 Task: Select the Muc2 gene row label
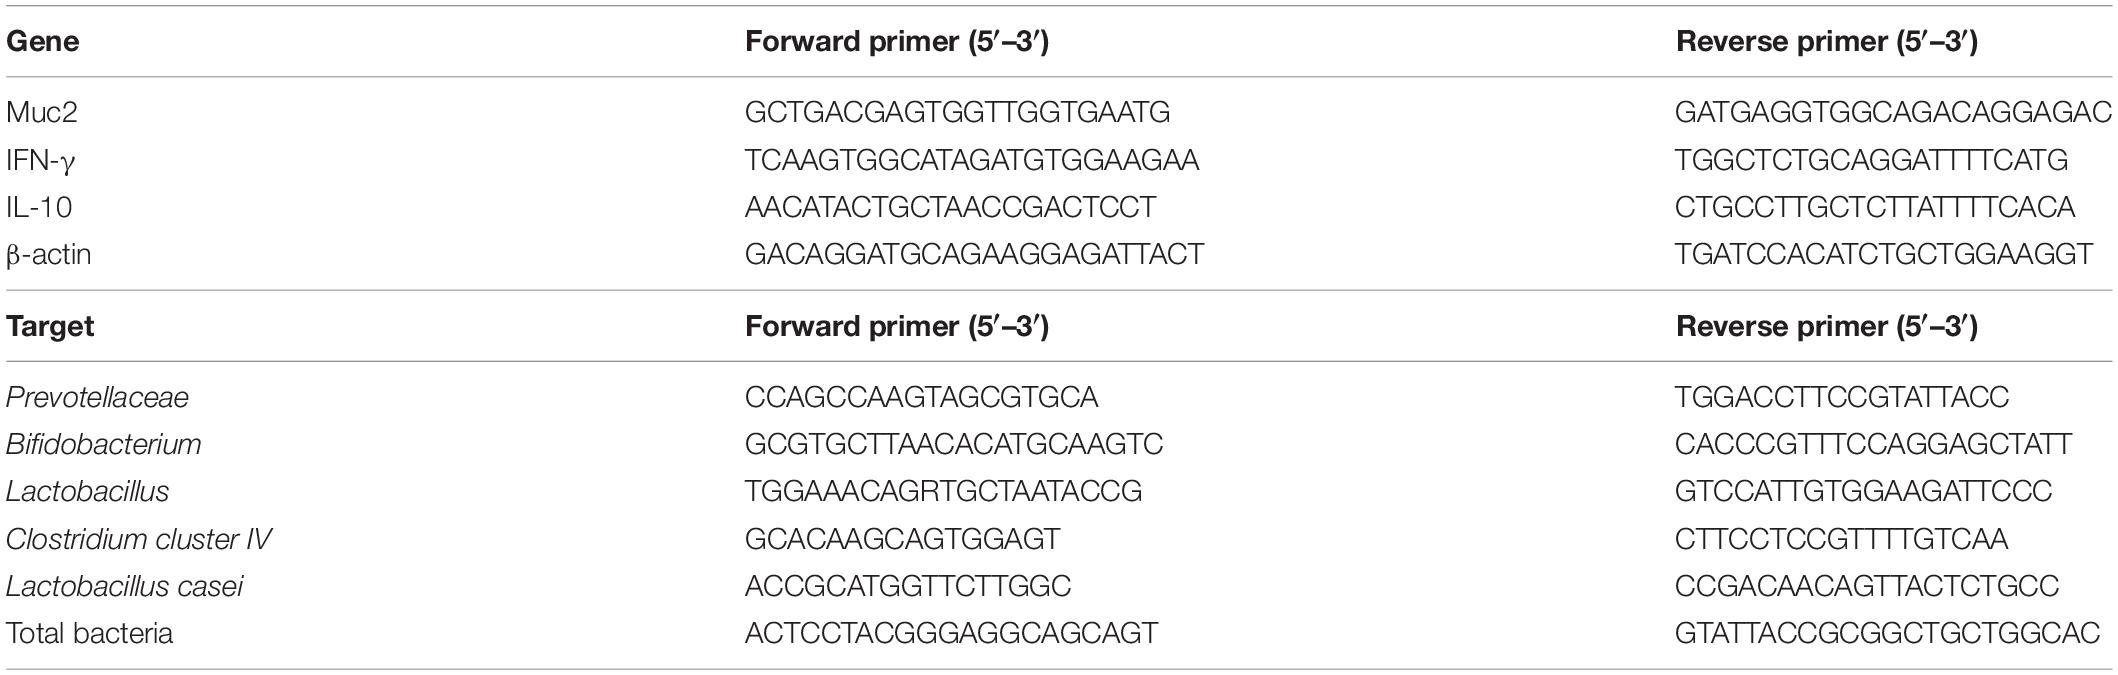41,112
